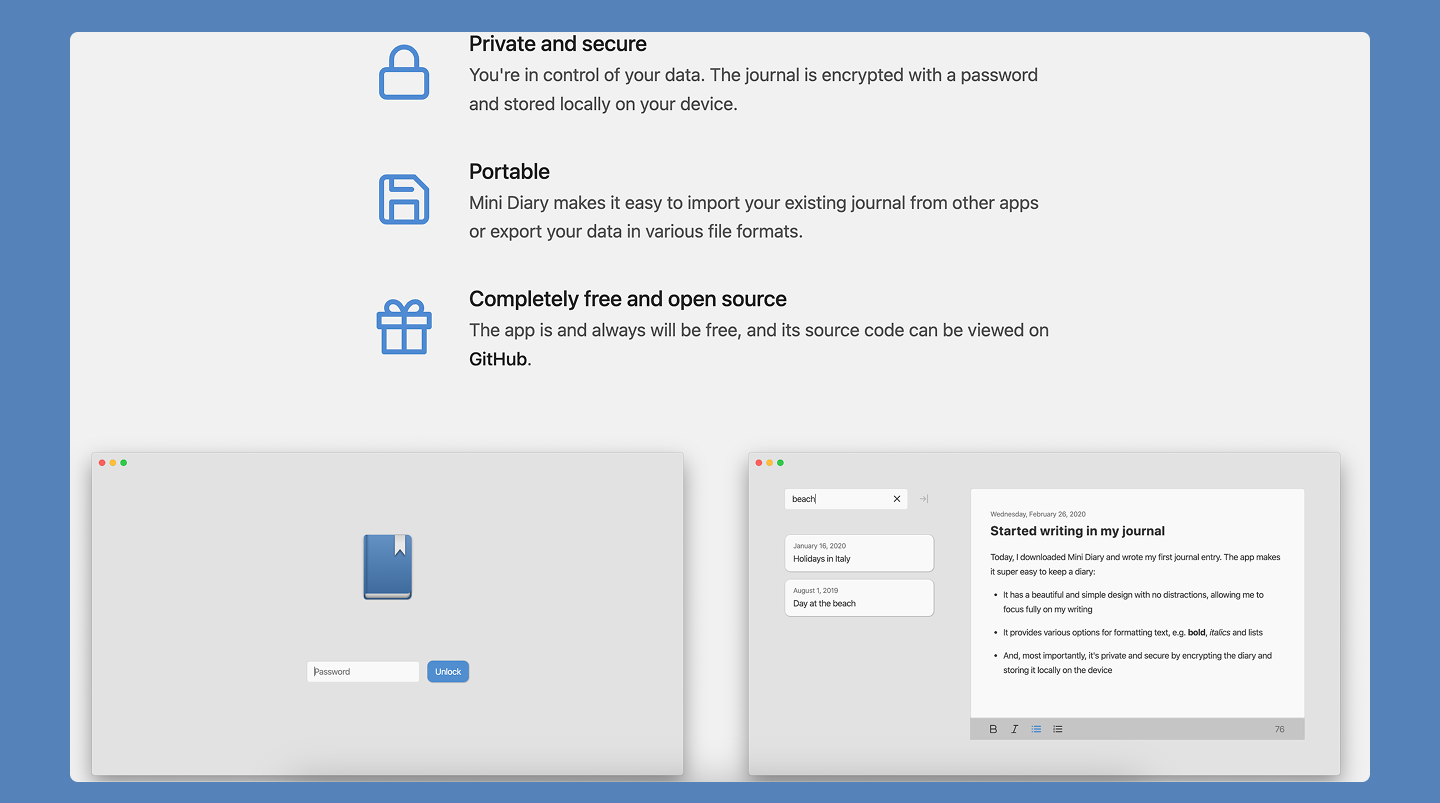Toggle the blue bulleted list icon
This screenshot has height=803, width=1440.
click(1036, 729)
